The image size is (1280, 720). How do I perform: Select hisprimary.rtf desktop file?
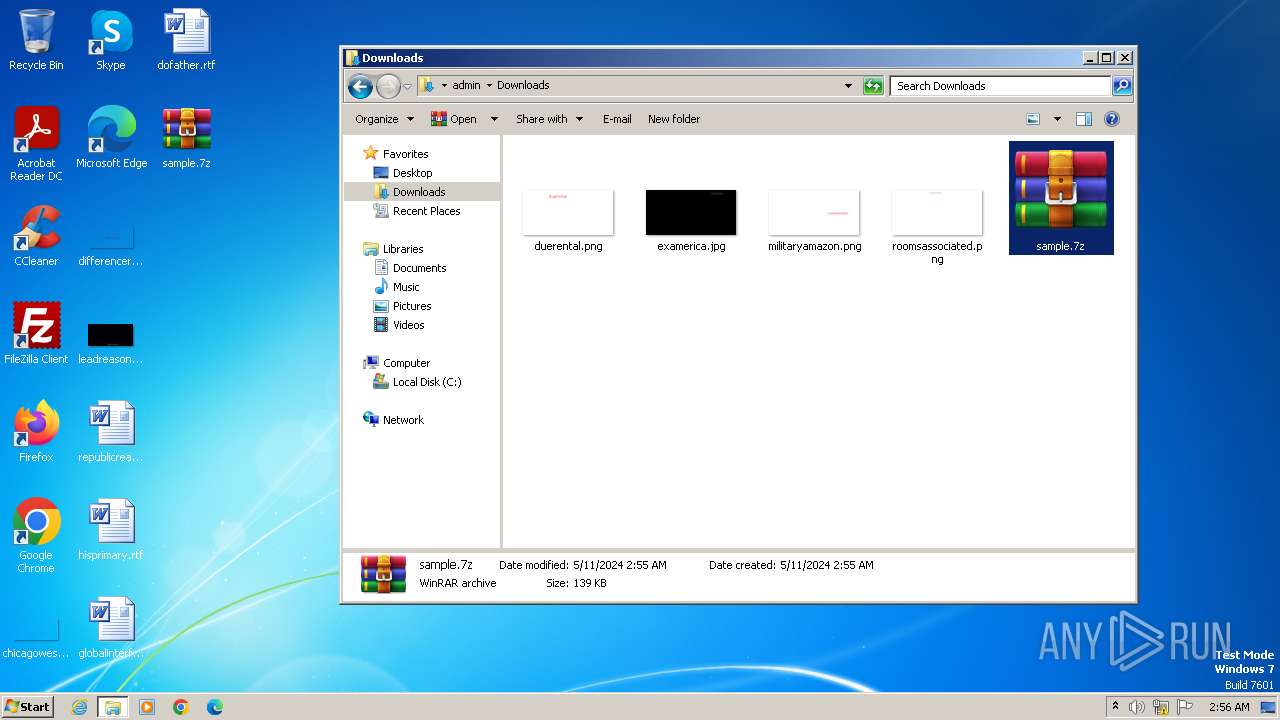point(110,530)
